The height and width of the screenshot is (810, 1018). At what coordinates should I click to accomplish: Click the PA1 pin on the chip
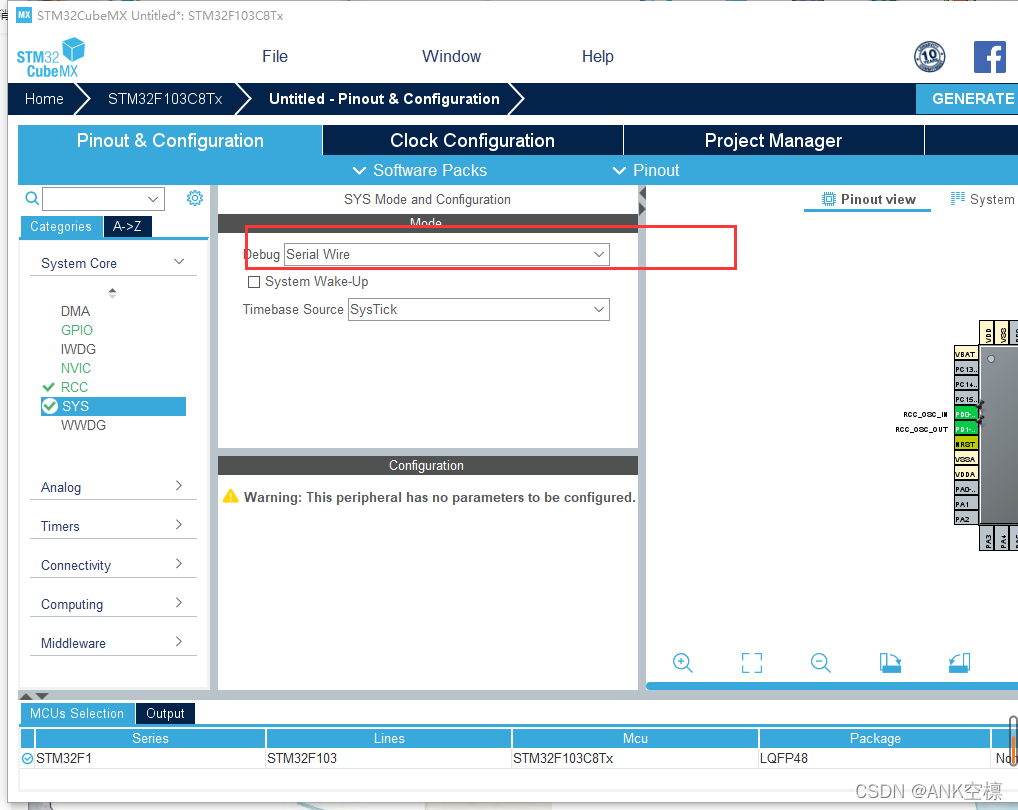tap(965, 504)
